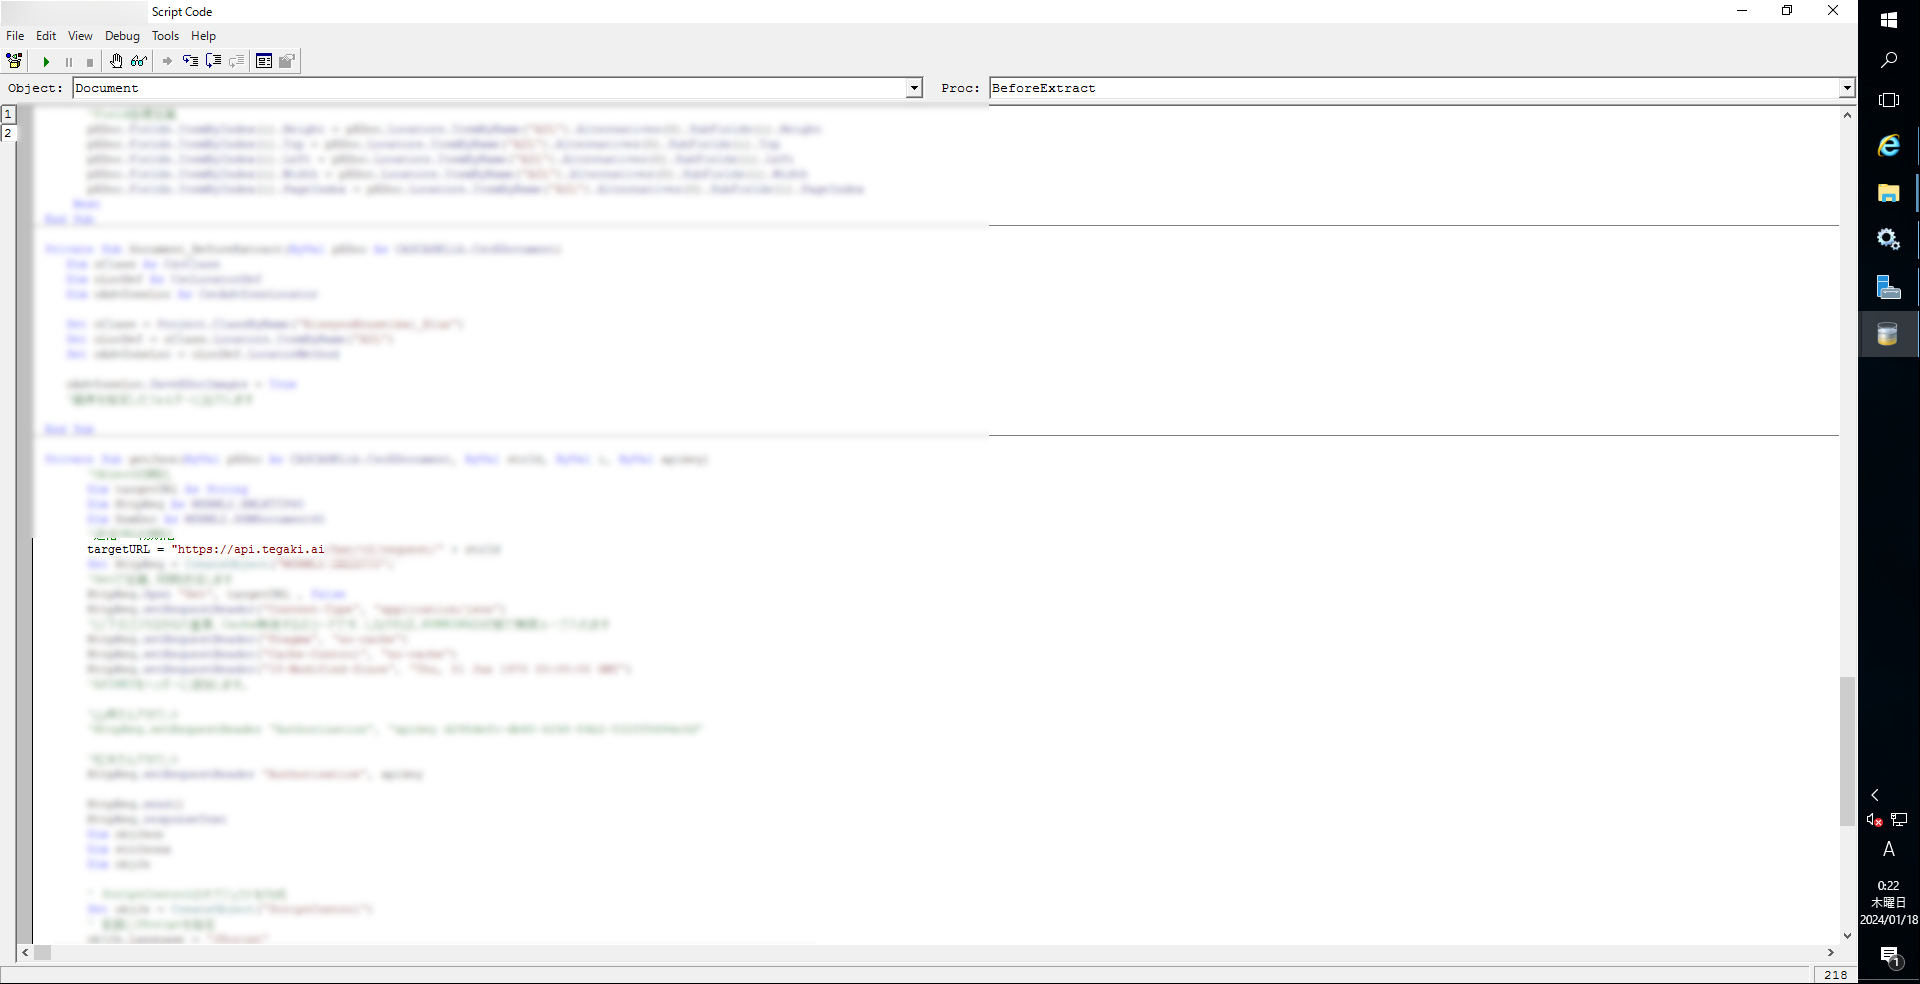
Task: Open the Edit menu
Action: [x=46, y=36]
